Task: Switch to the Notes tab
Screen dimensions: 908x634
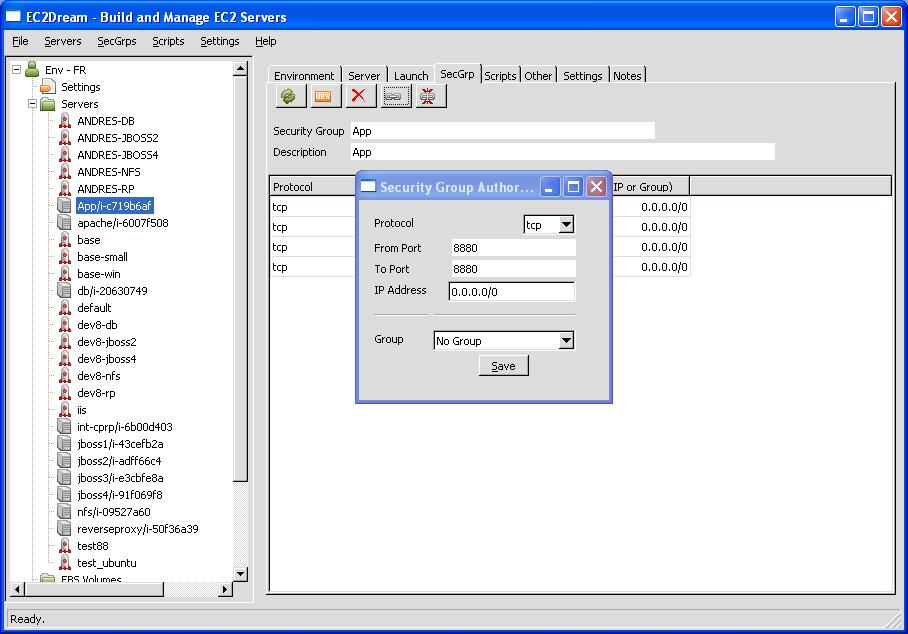Action: 628,76
